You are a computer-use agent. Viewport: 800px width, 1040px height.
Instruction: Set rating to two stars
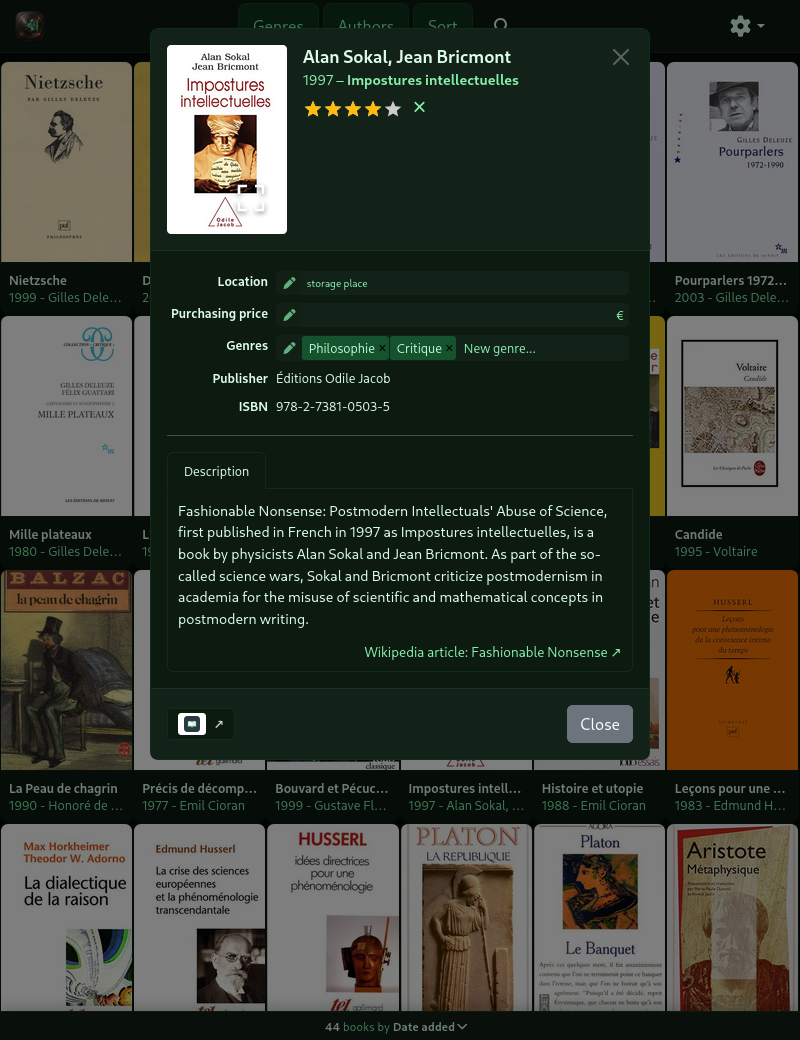click(332, 109)
